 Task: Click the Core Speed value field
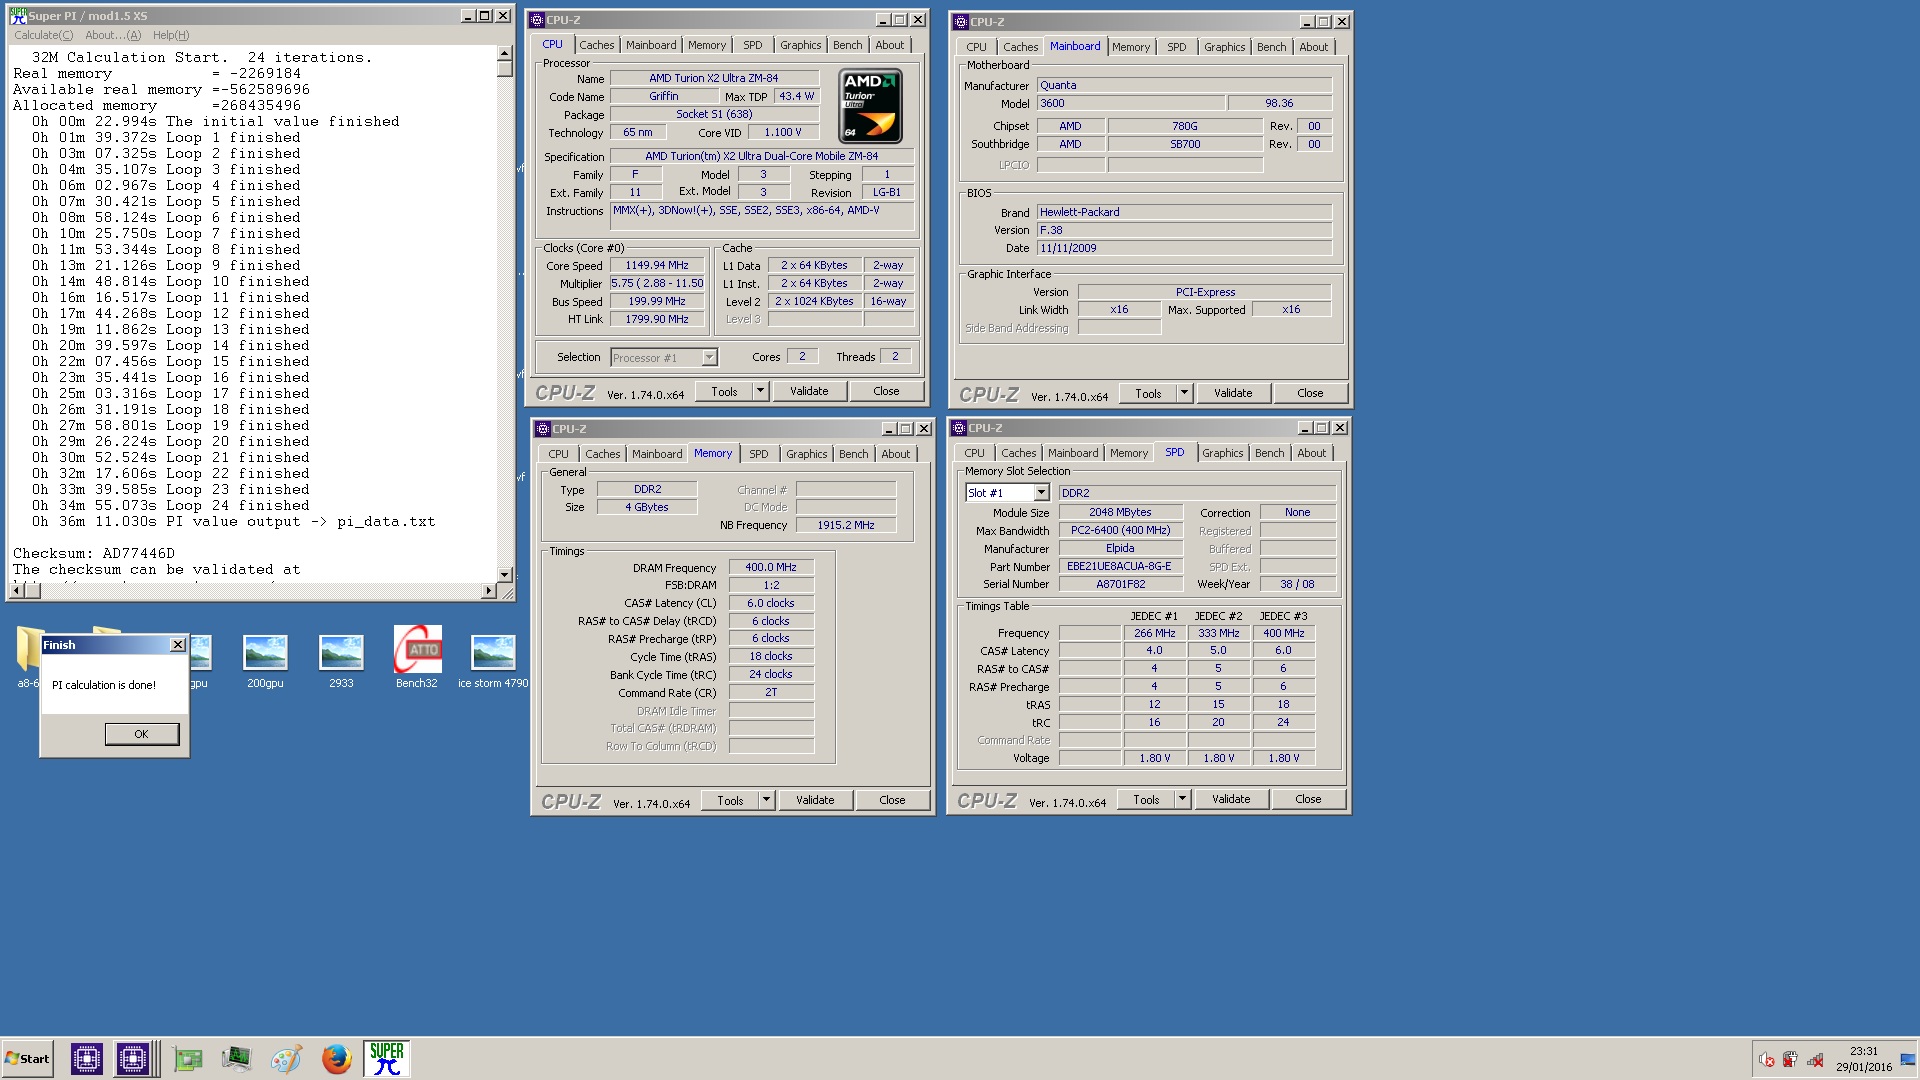click(657, 266)
